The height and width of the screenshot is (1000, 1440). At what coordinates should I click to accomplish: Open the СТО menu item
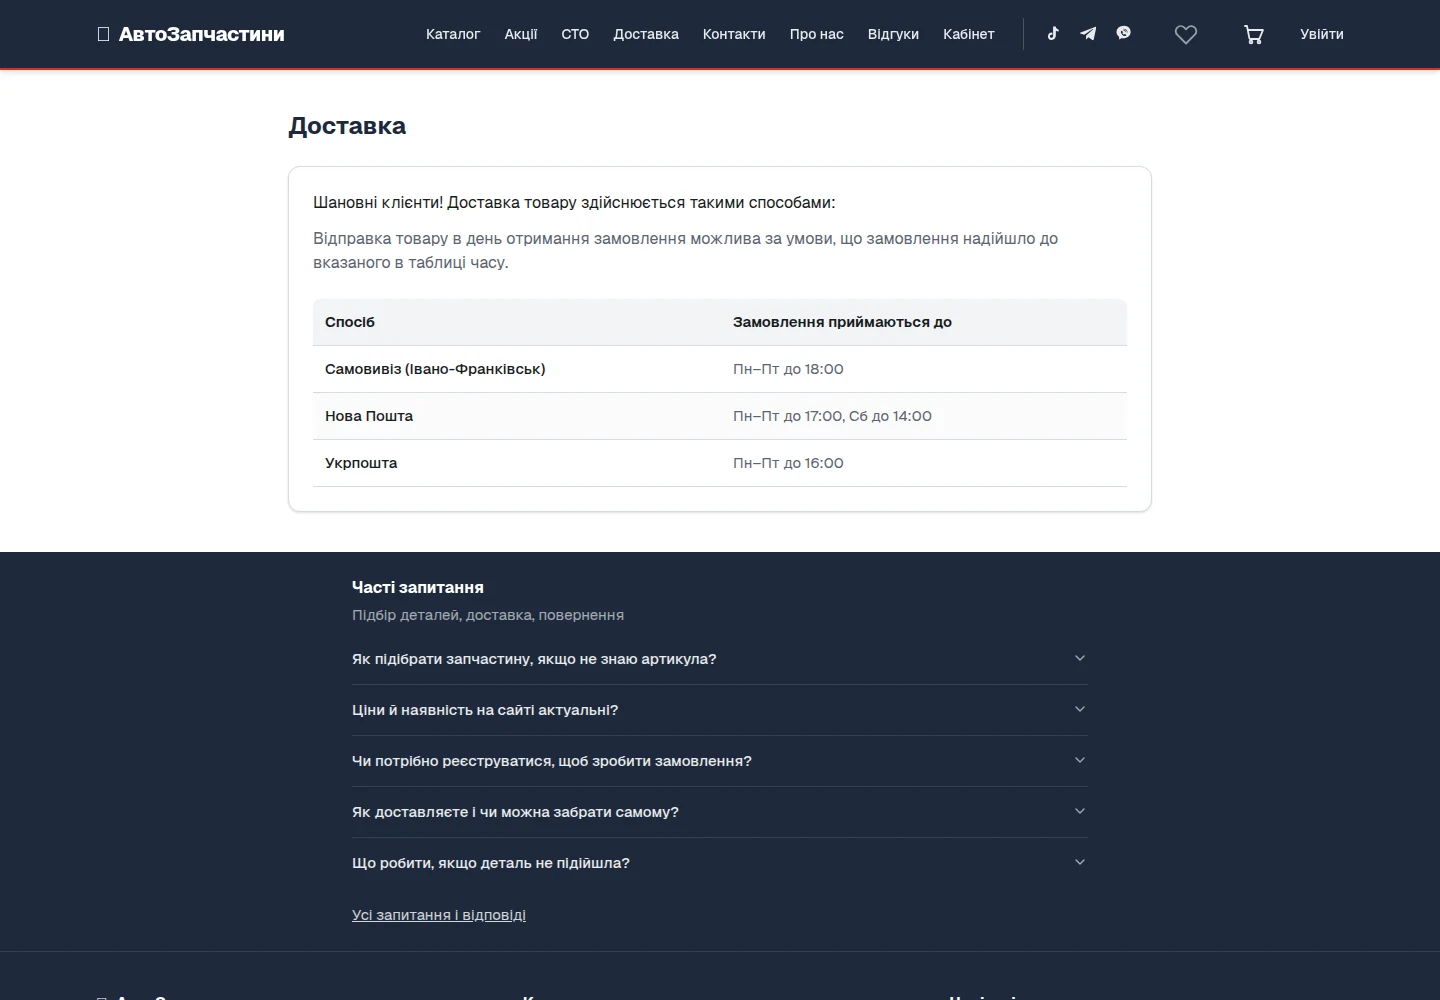575,34
